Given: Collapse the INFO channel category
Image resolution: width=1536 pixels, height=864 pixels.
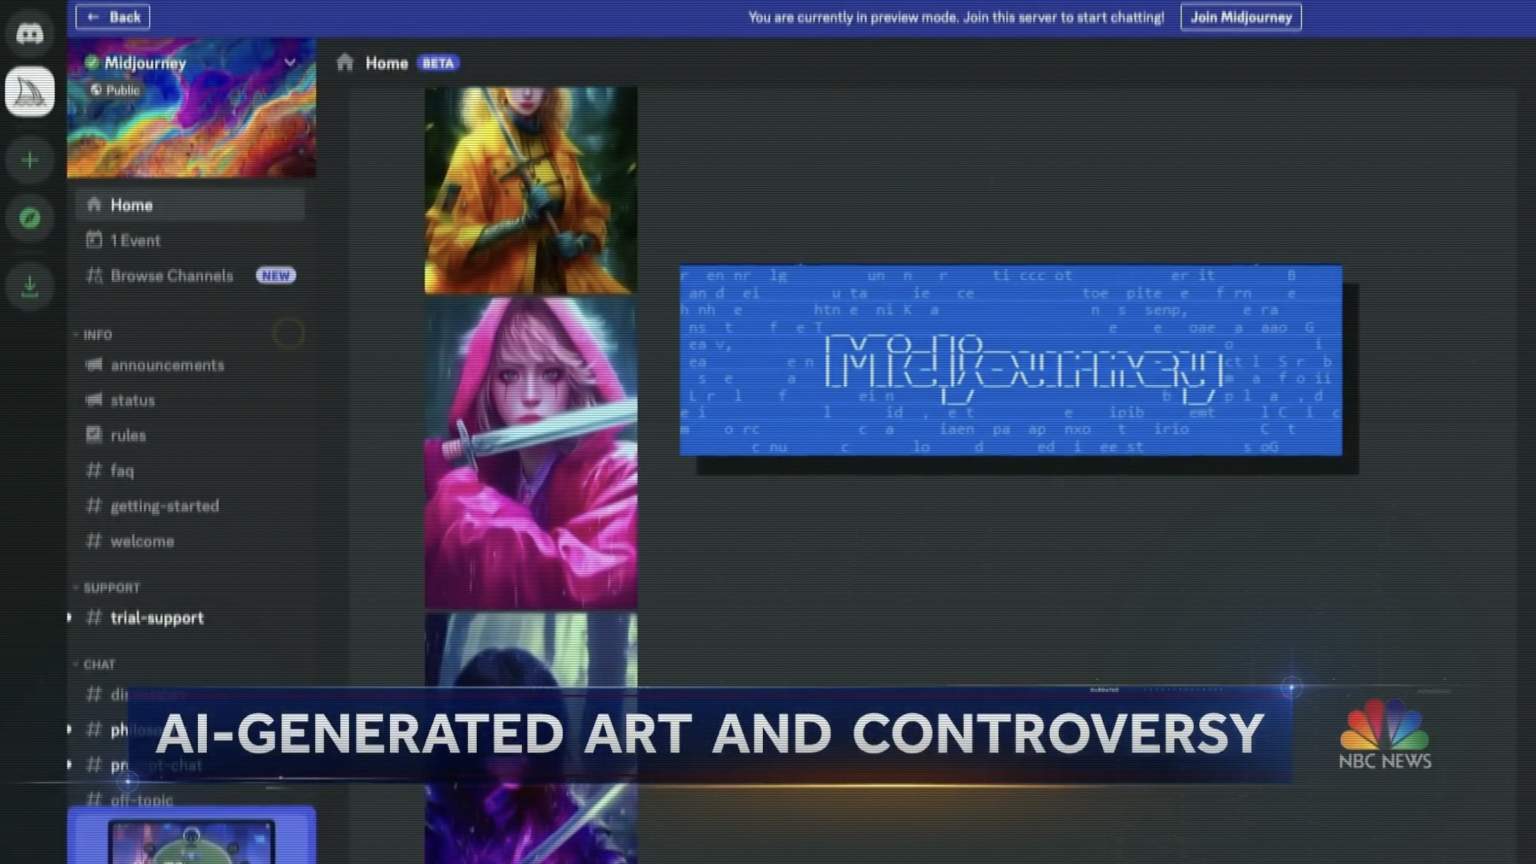Looking at the screenshot, I should 97,335.
